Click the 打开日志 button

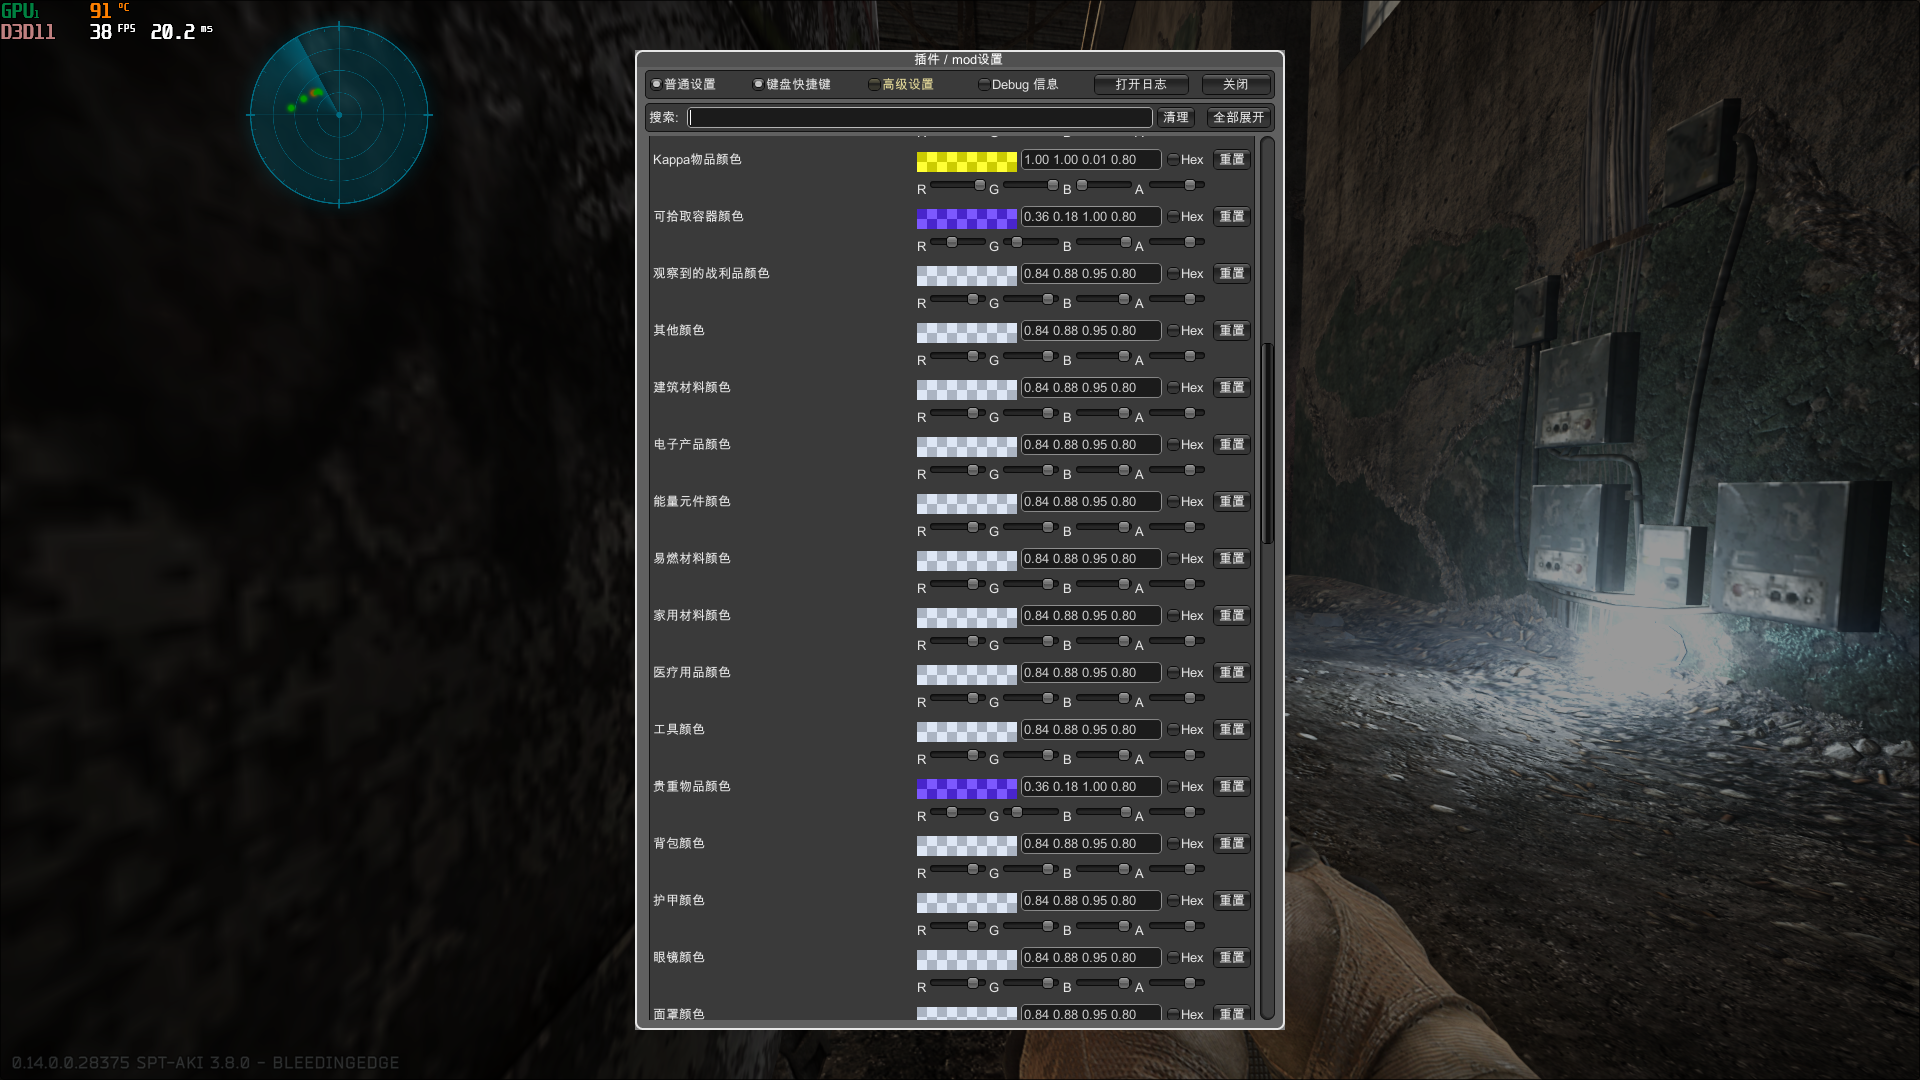point(1141,84)
